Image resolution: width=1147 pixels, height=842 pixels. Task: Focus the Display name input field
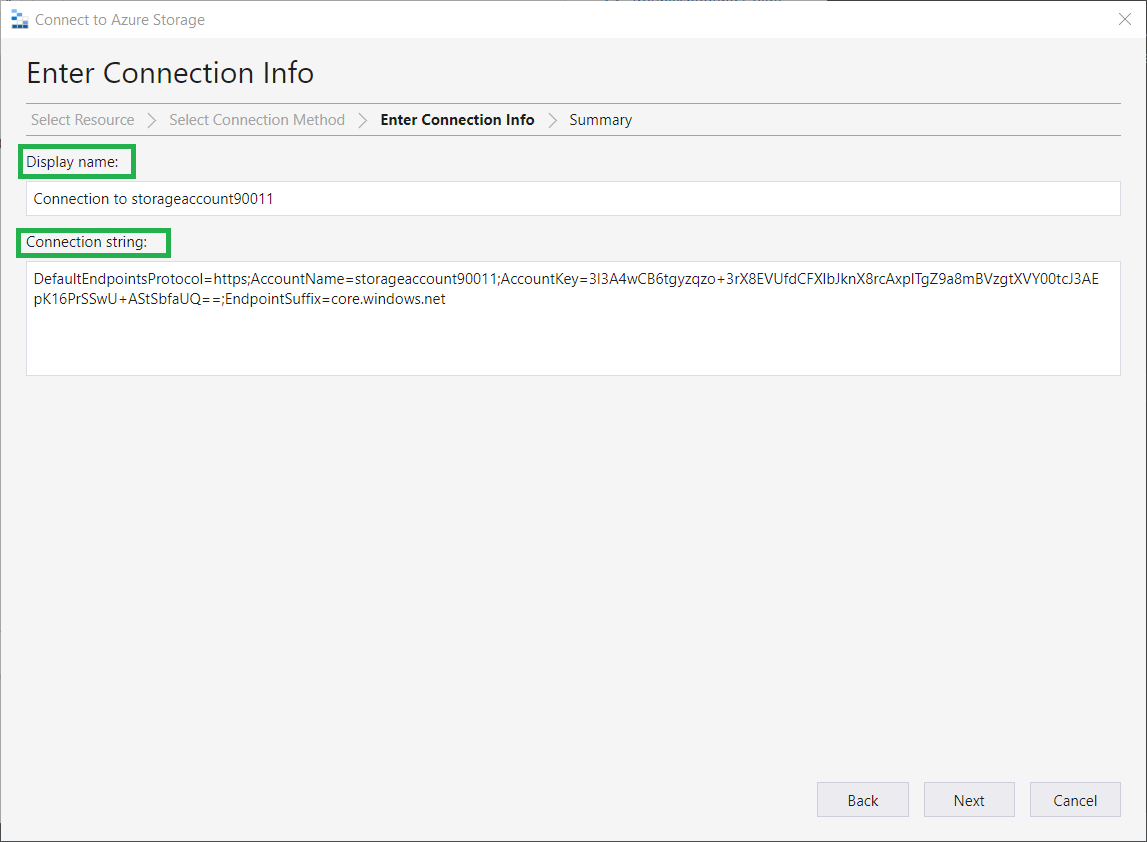click(x=573, y=198)
